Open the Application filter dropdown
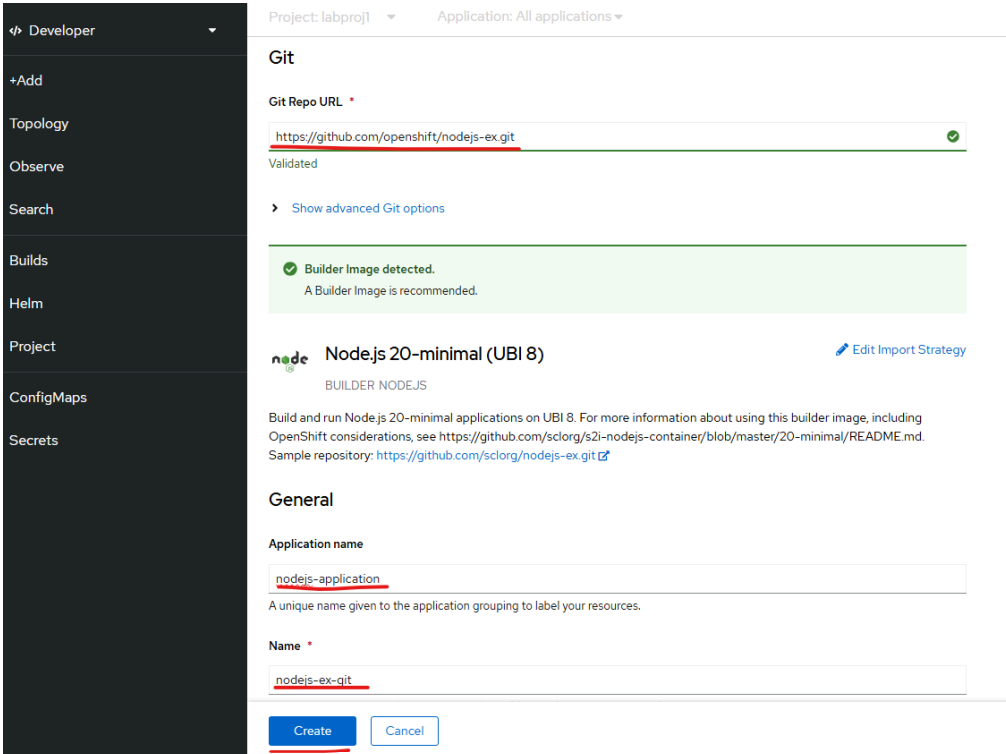Image resolution: width=1006 pixels, height=754 pixels. (530, 17)
